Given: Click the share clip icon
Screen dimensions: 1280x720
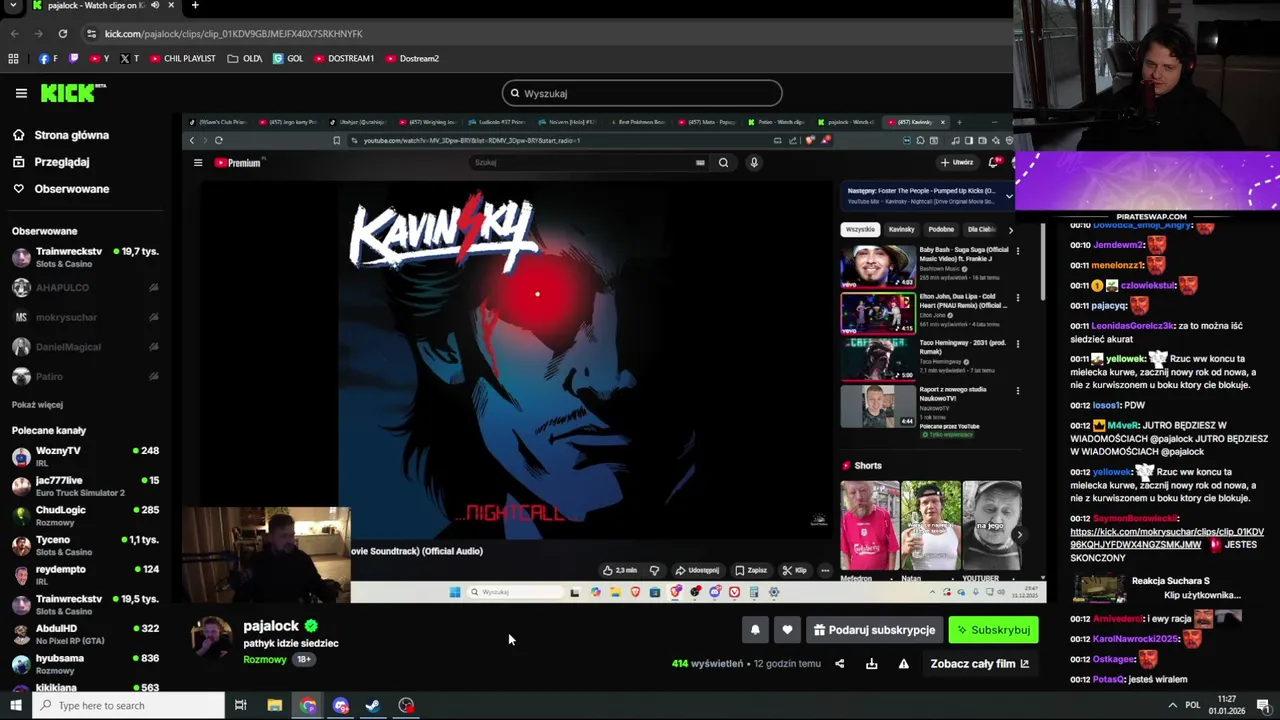Looking at the screenshot, I should click(x=839, y=664).
